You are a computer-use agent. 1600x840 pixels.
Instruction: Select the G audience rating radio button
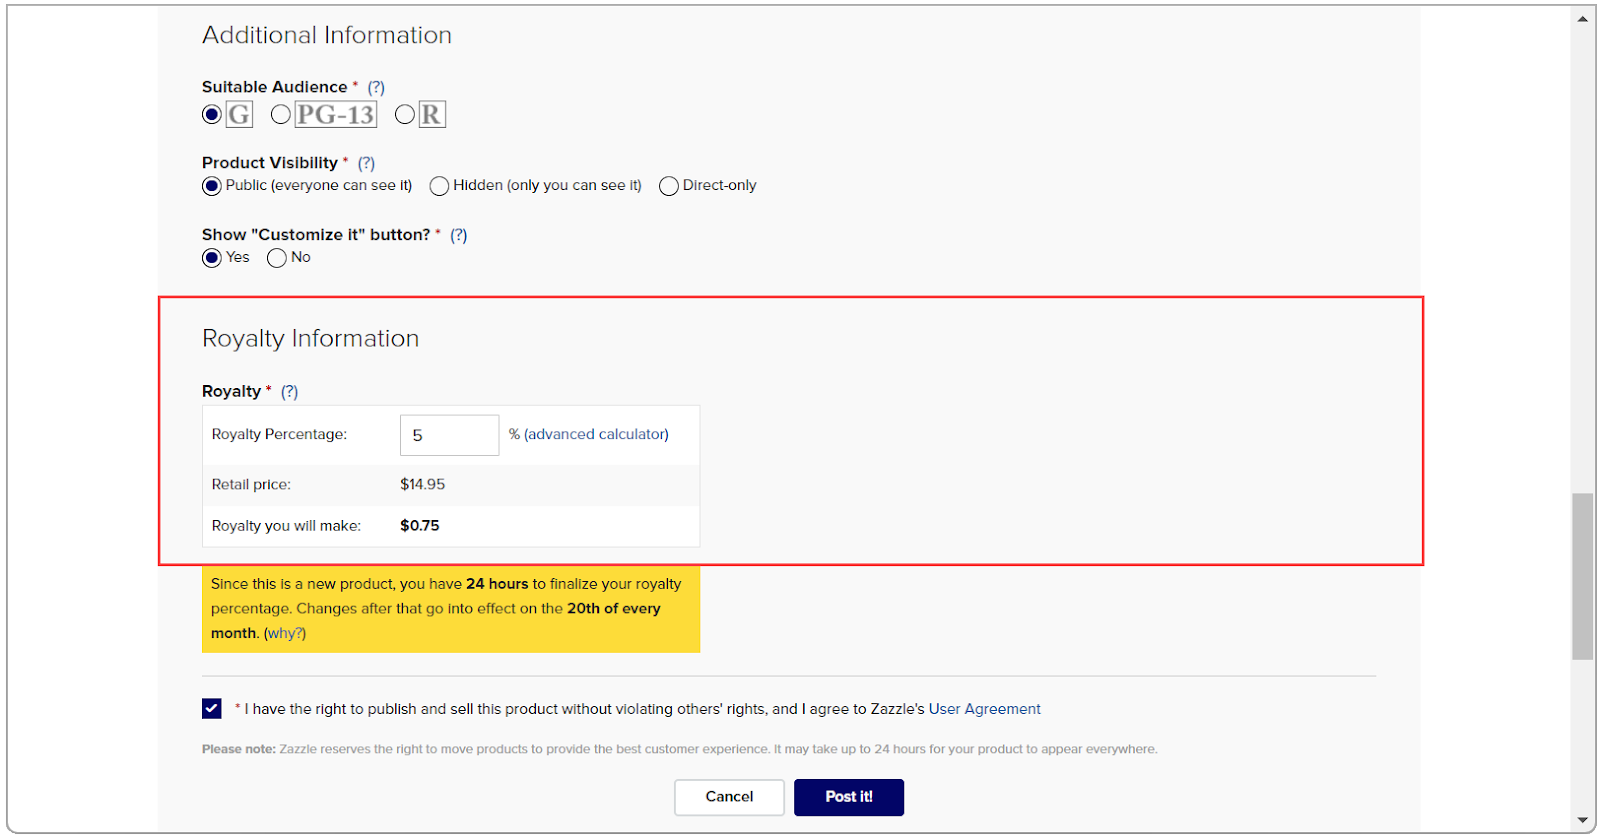[211, 114]
